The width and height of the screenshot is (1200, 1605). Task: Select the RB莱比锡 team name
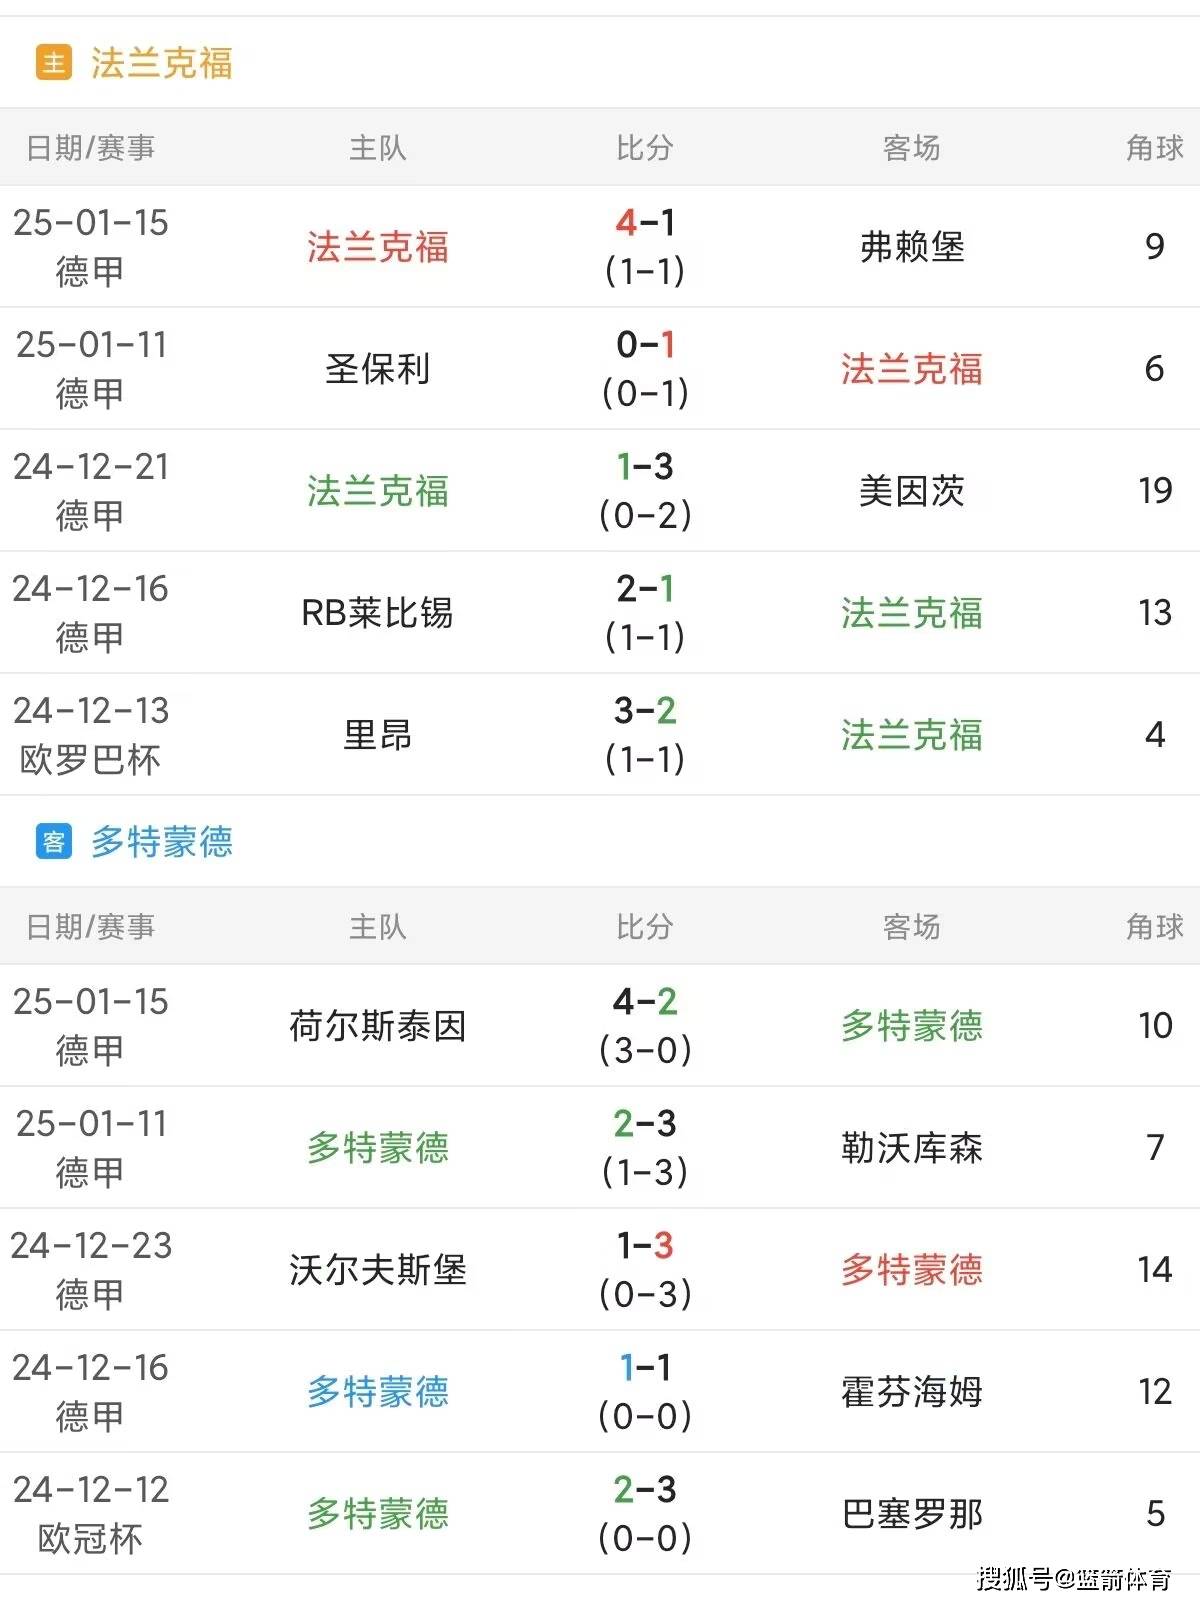tap(377, 612)
